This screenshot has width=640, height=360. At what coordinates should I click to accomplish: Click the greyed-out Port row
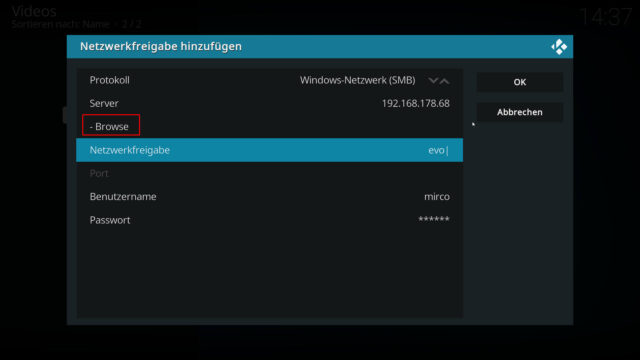(x=269, y=173)
